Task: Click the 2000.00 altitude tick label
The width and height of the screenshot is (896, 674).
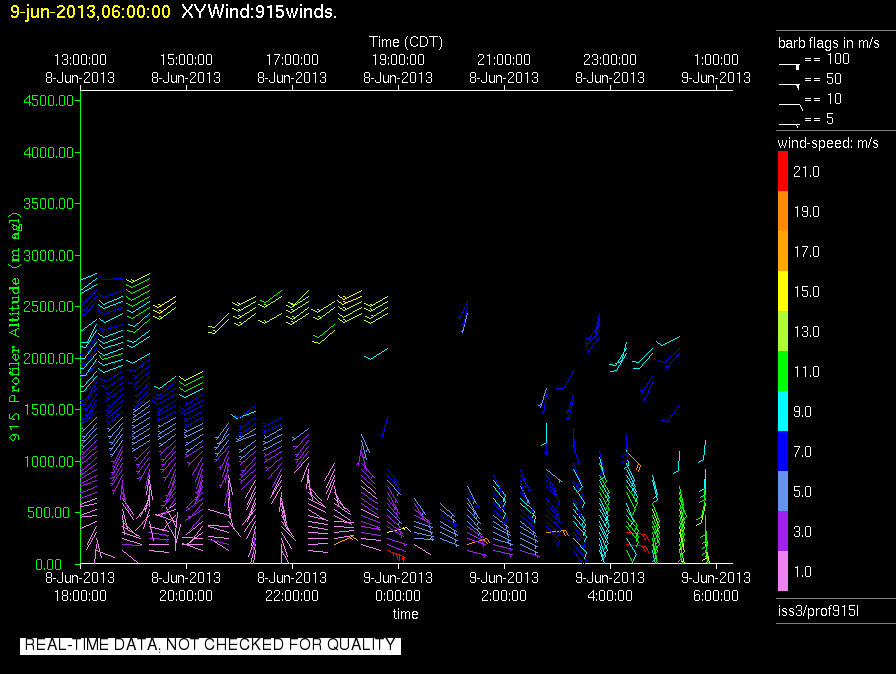Action: tap(49, 358)
